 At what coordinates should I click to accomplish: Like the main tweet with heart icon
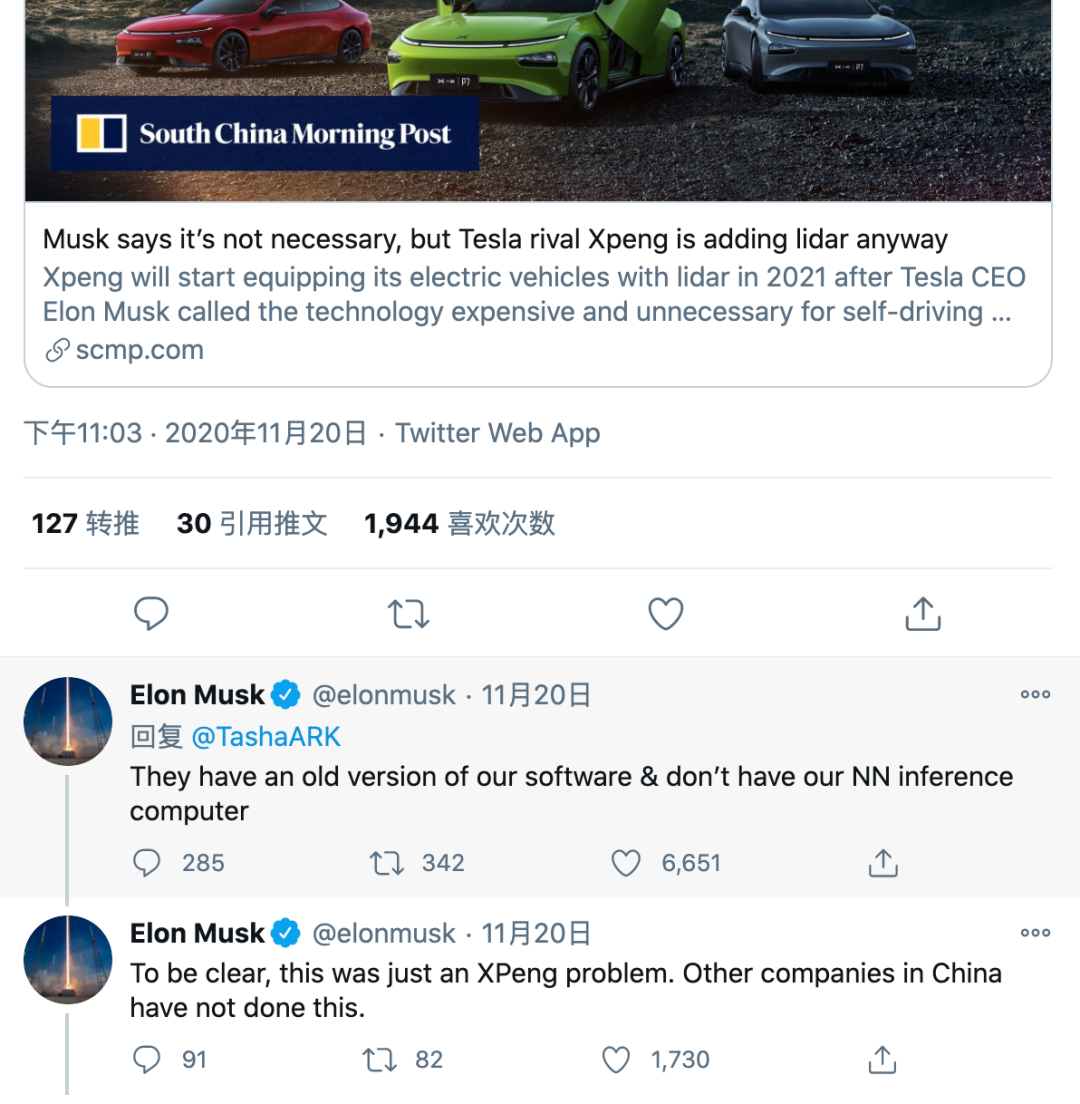coord(666,614)
